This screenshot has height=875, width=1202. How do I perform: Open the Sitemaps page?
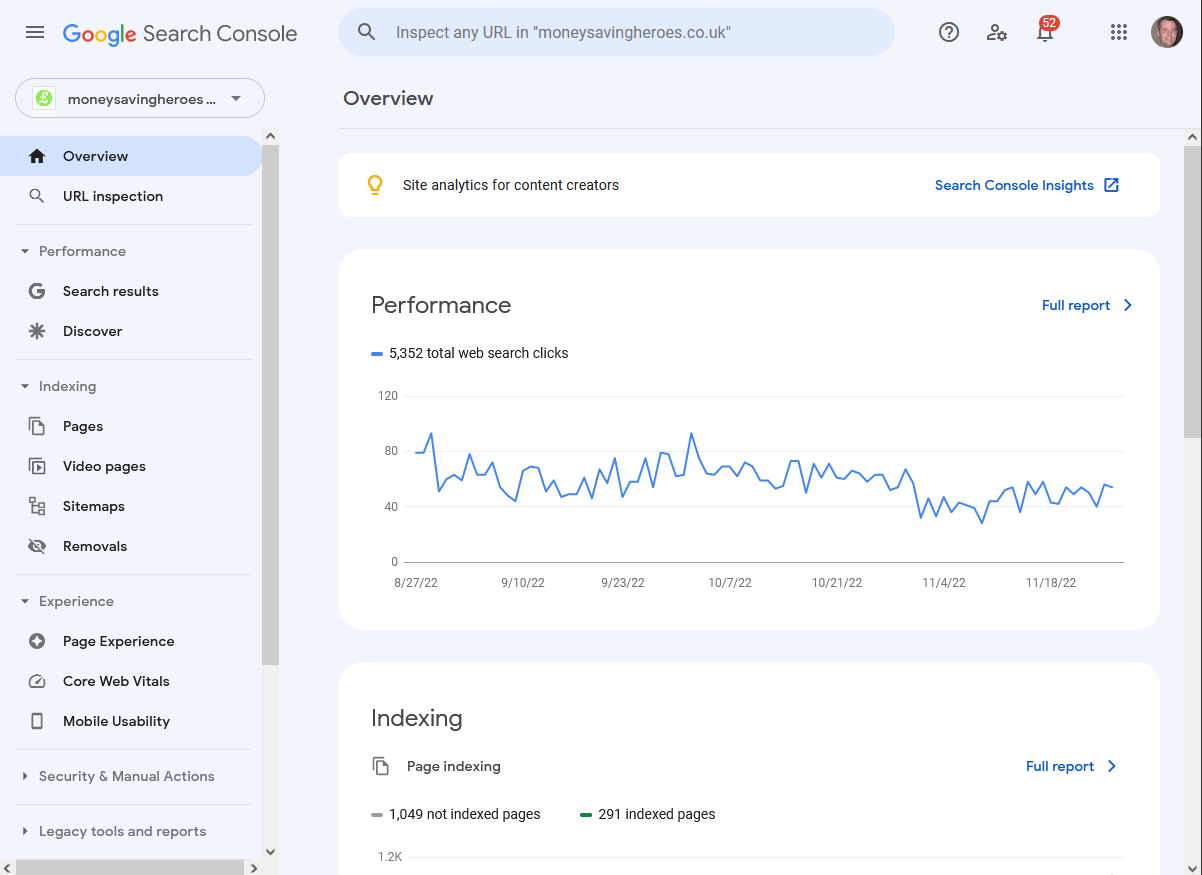[x=93, y=506]
